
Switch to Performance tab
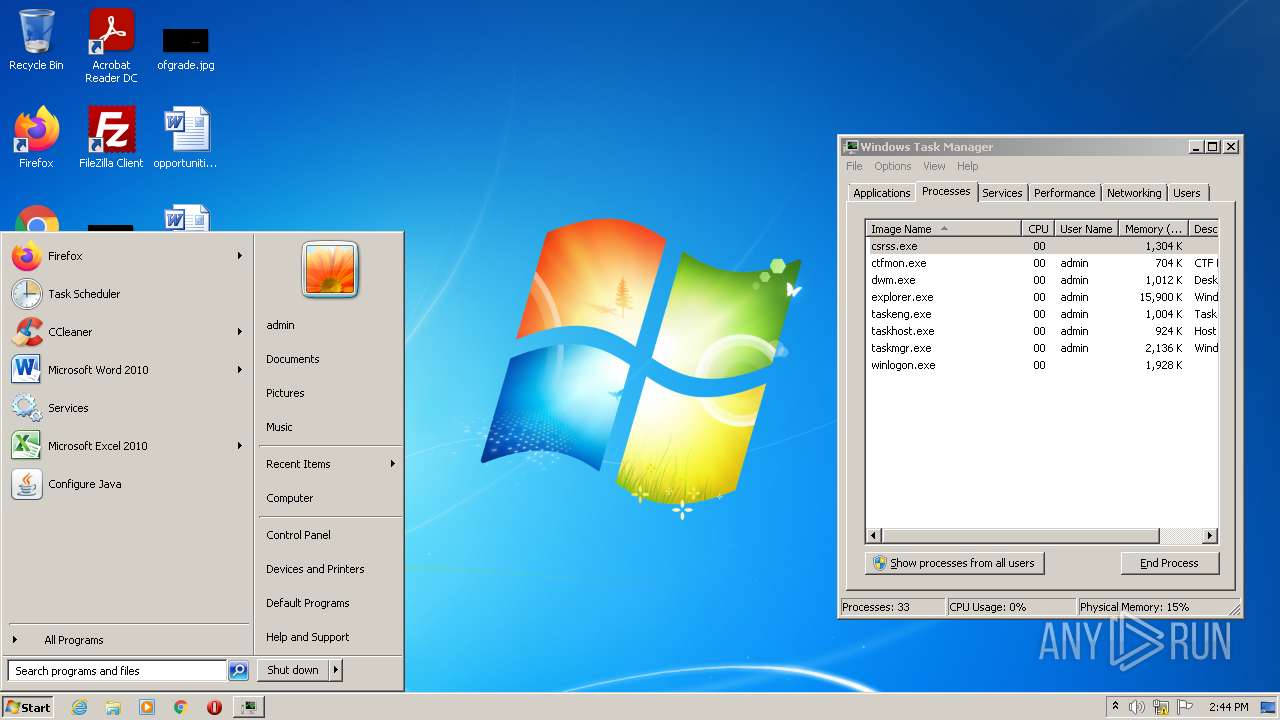click(x=1064, y=193)
